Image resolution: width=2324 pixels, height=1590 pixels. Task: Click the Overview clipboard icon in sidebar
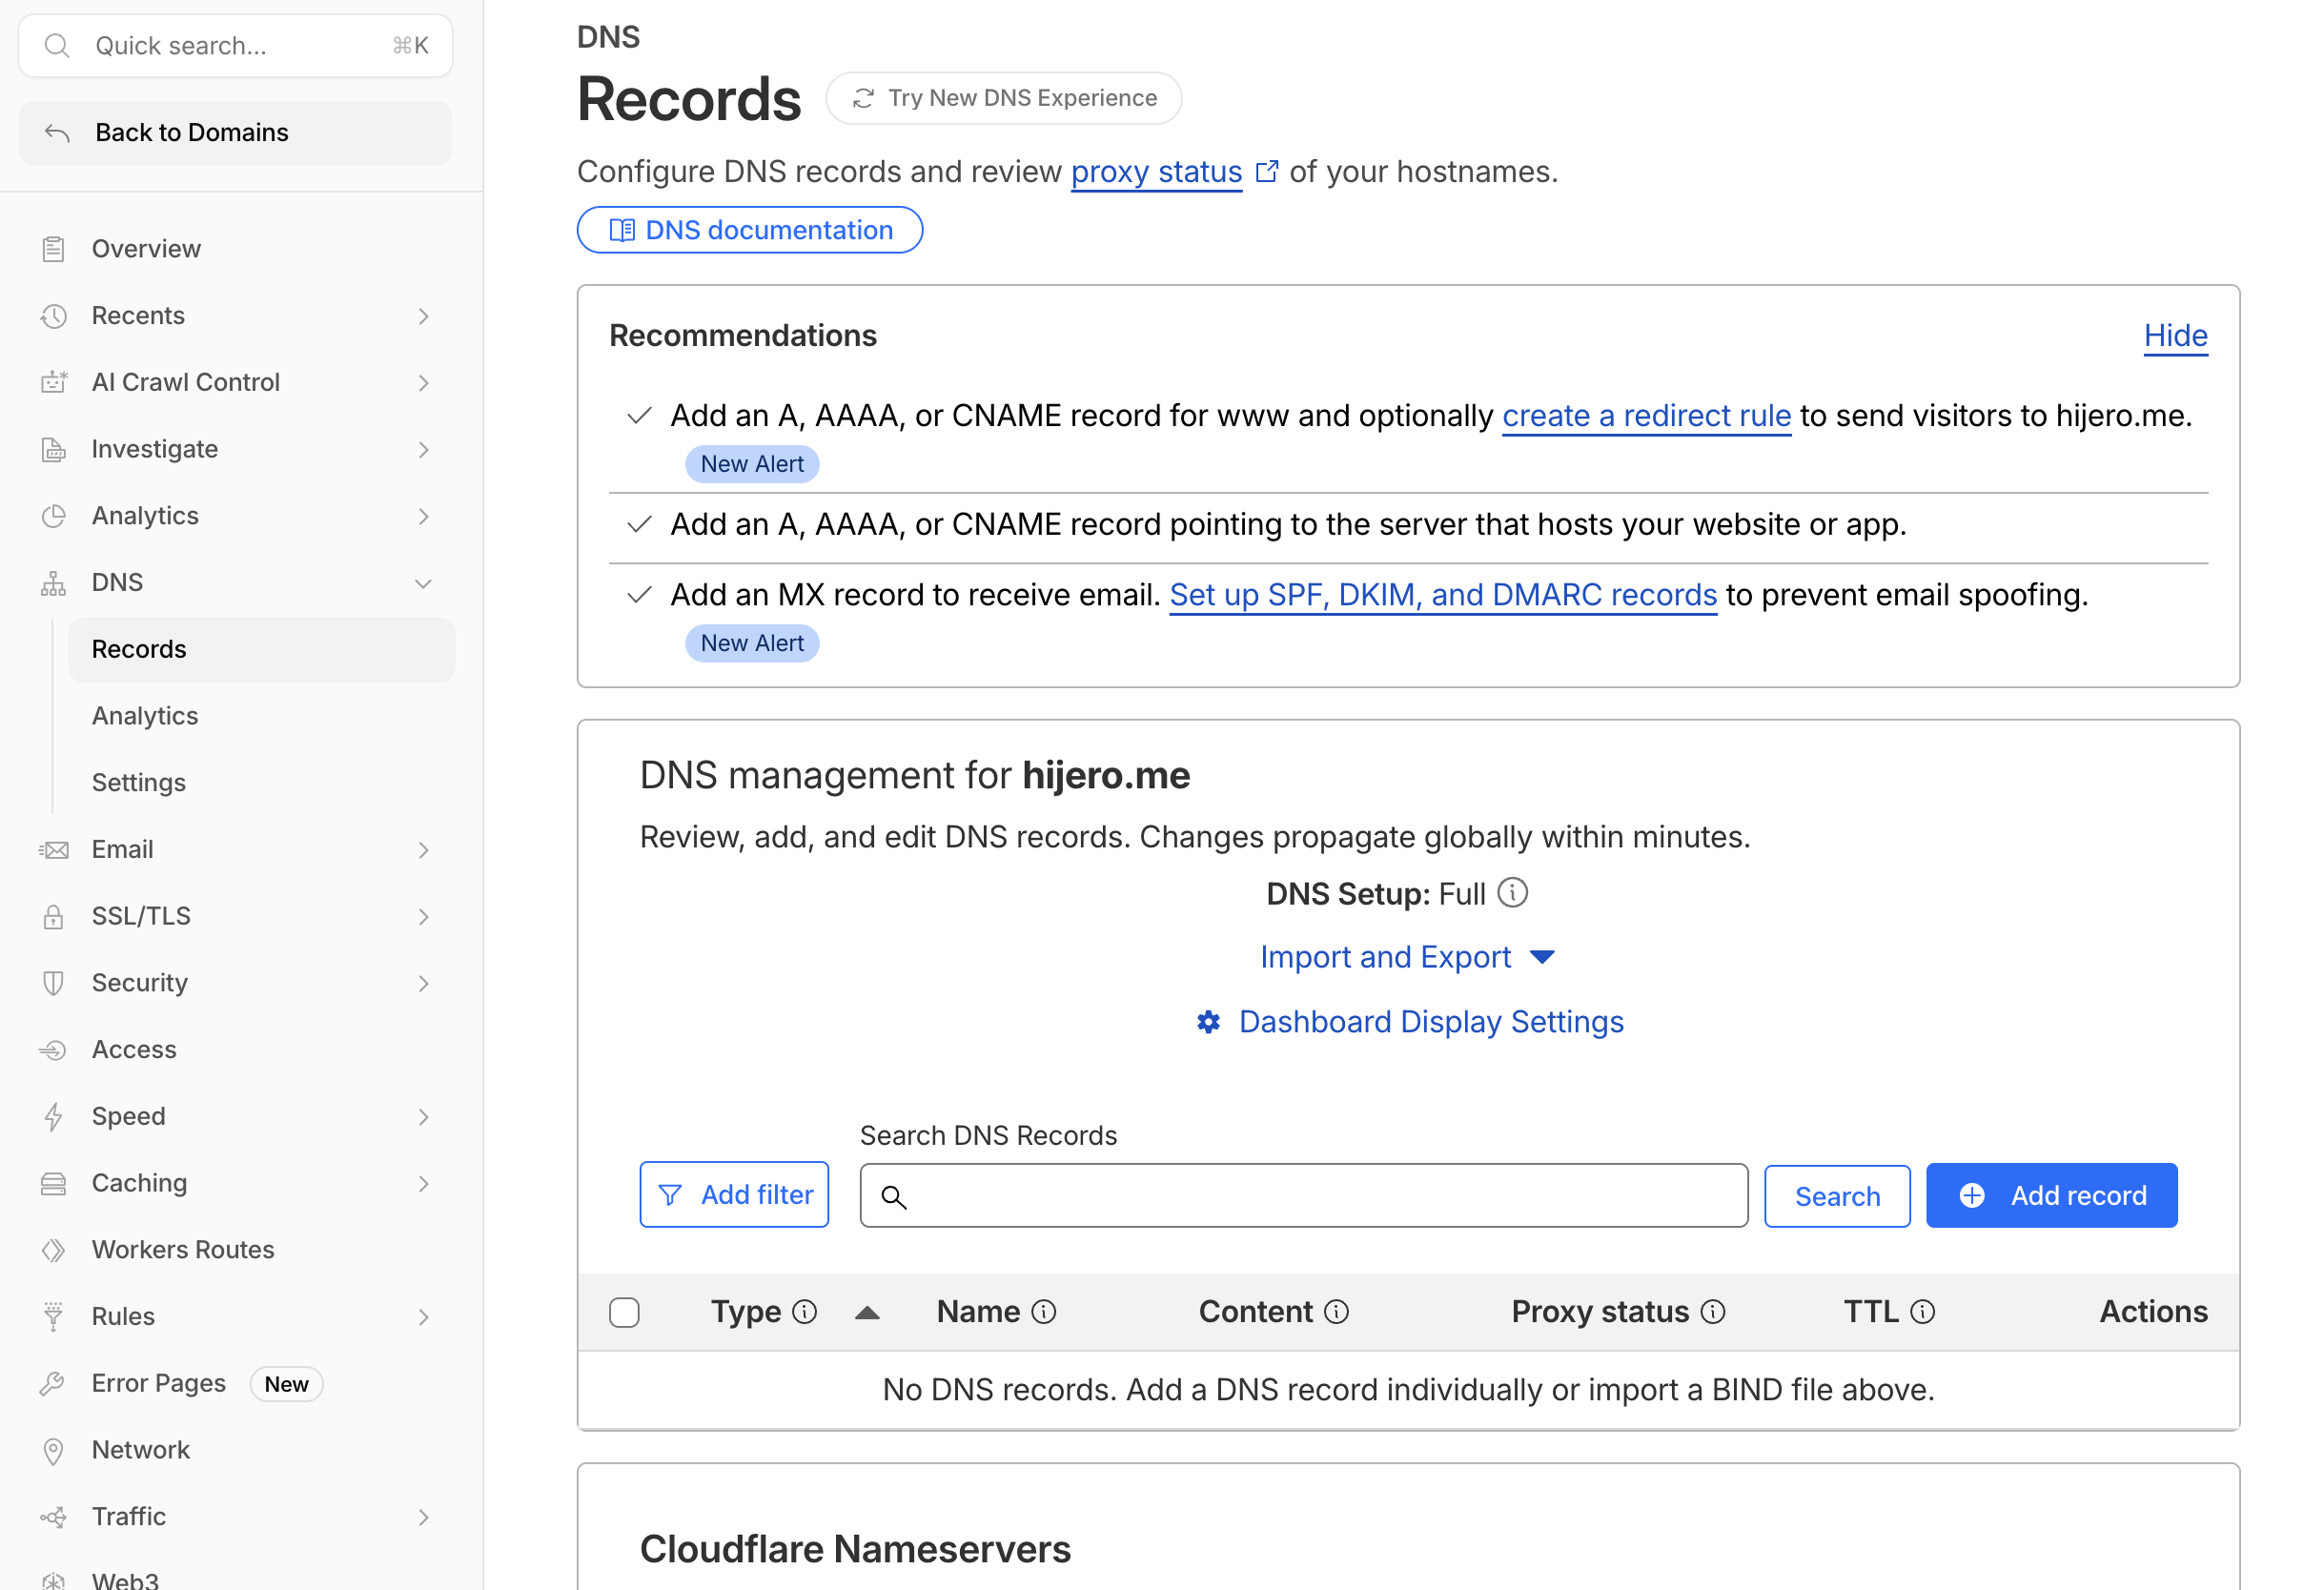(54, 249)
